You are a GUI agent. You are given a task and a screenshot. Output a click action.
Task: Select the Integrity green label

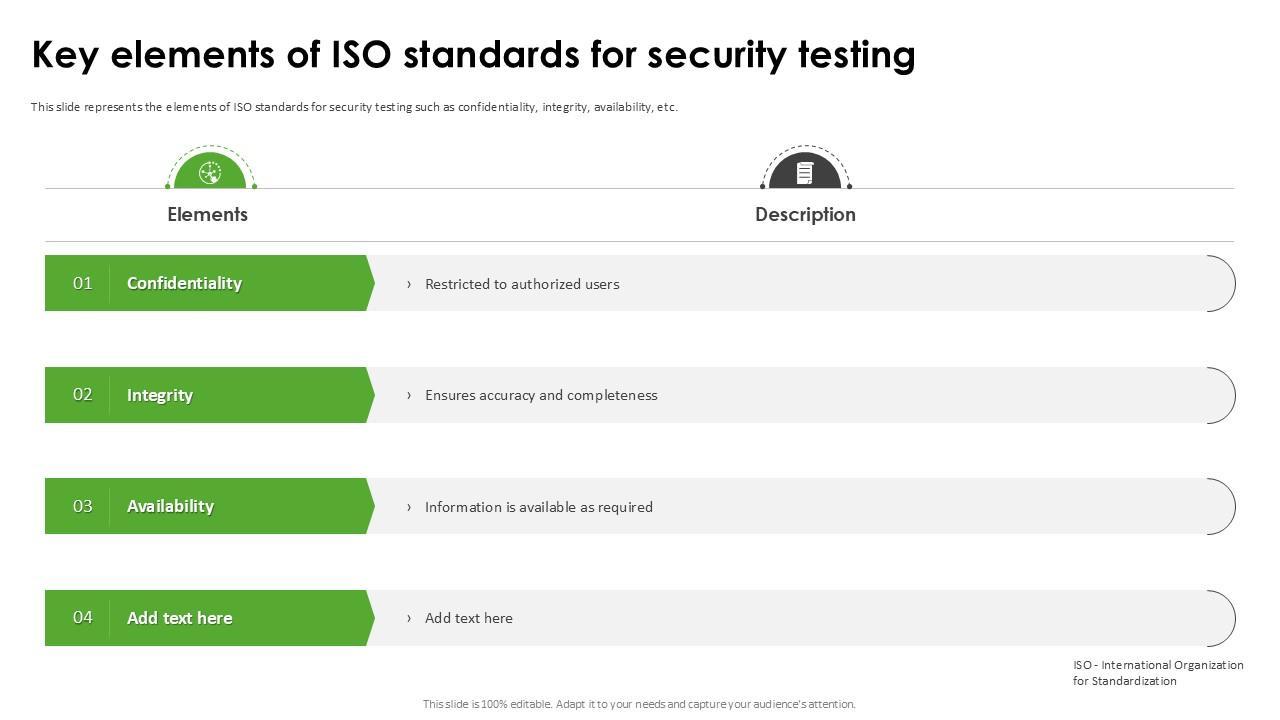160,395
